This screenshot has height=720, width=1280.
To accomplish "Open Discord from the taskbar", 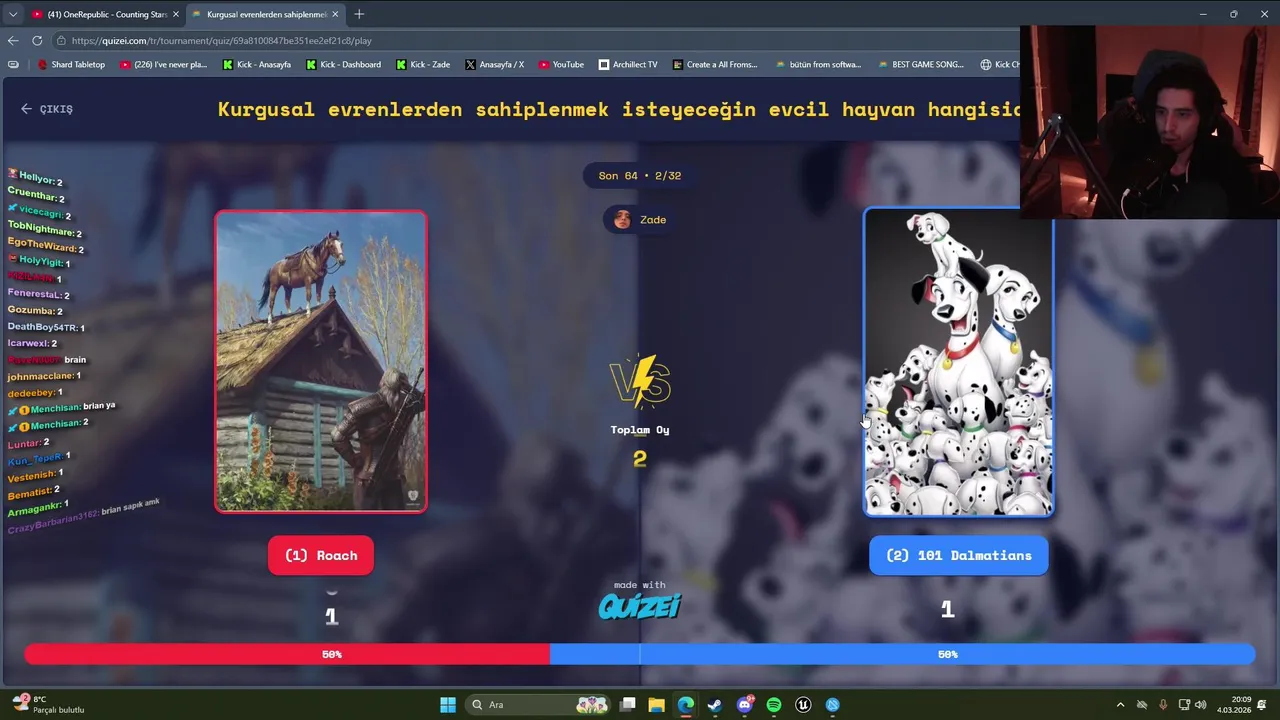I will 745,705.
